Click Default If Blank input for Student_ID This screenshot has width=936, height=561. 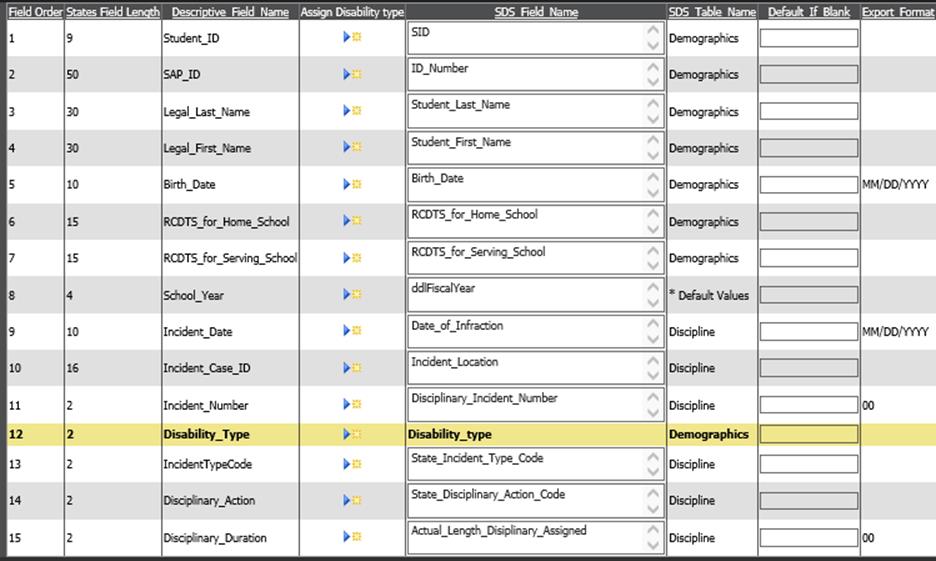coord(808,38)
